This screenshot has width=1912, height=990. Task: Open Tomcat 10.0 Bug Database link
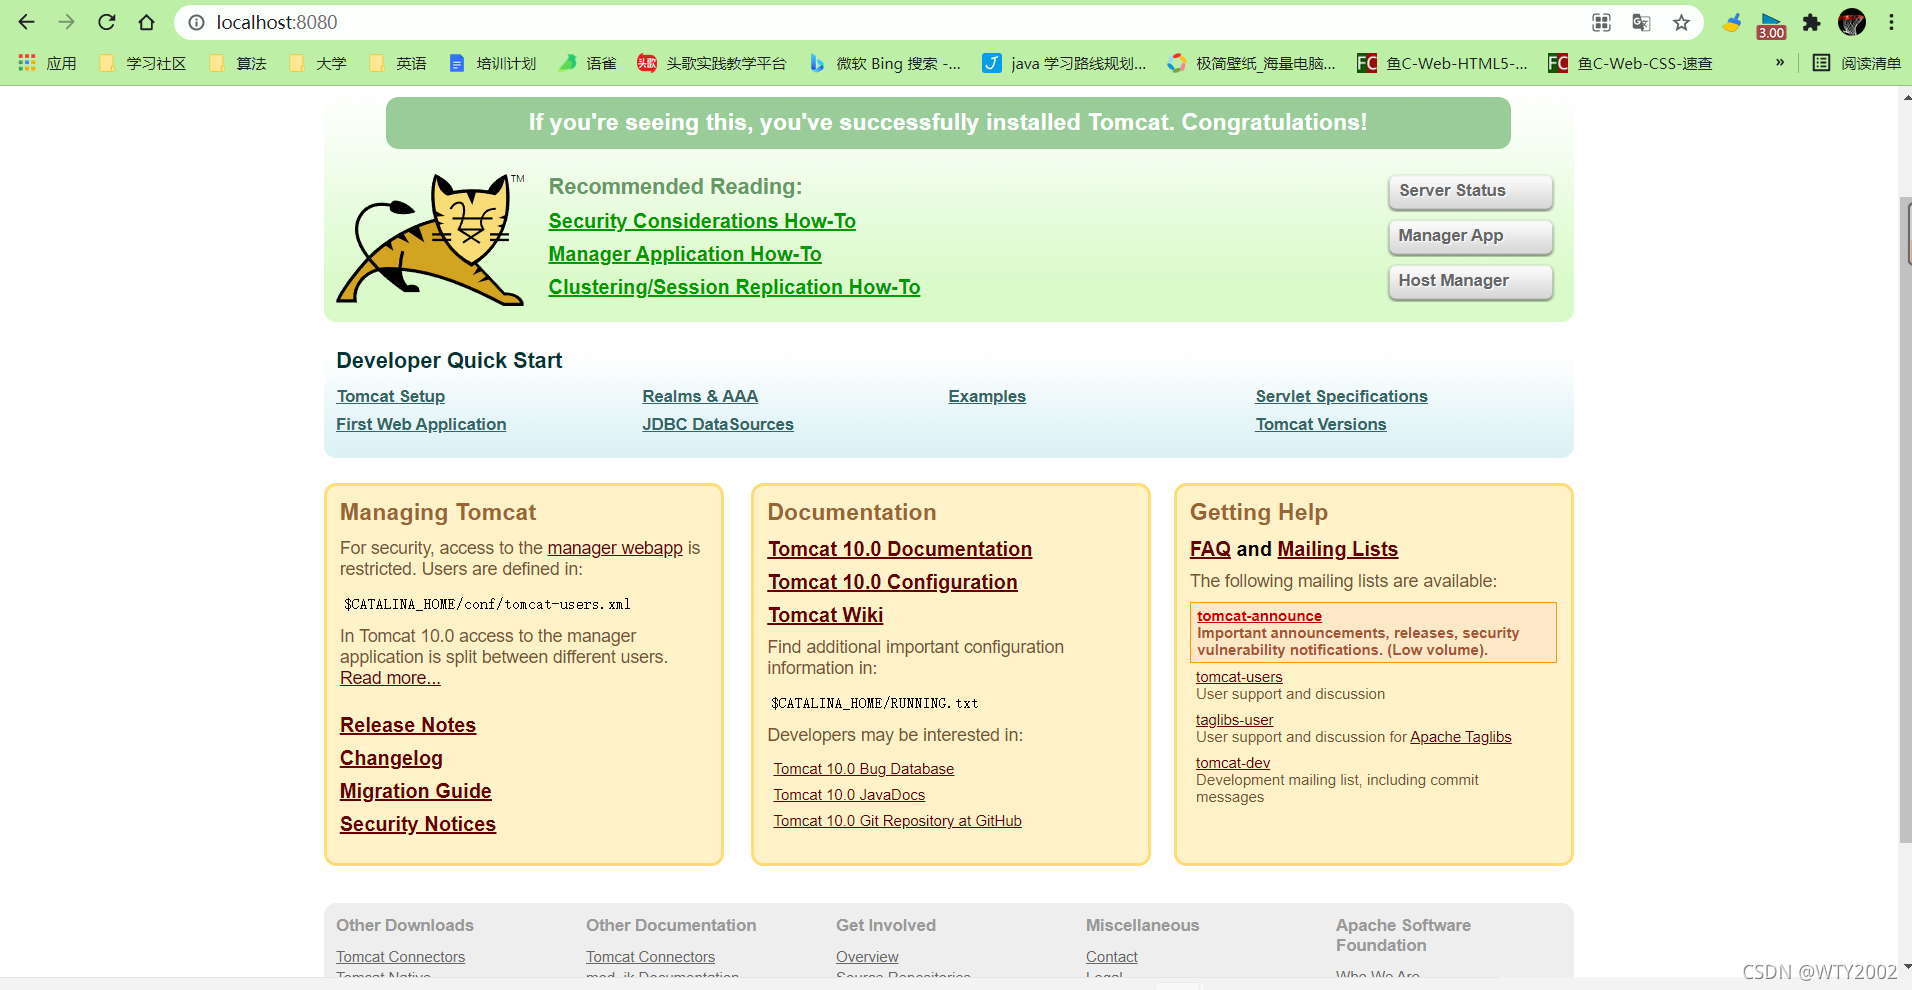coord(864,769)
